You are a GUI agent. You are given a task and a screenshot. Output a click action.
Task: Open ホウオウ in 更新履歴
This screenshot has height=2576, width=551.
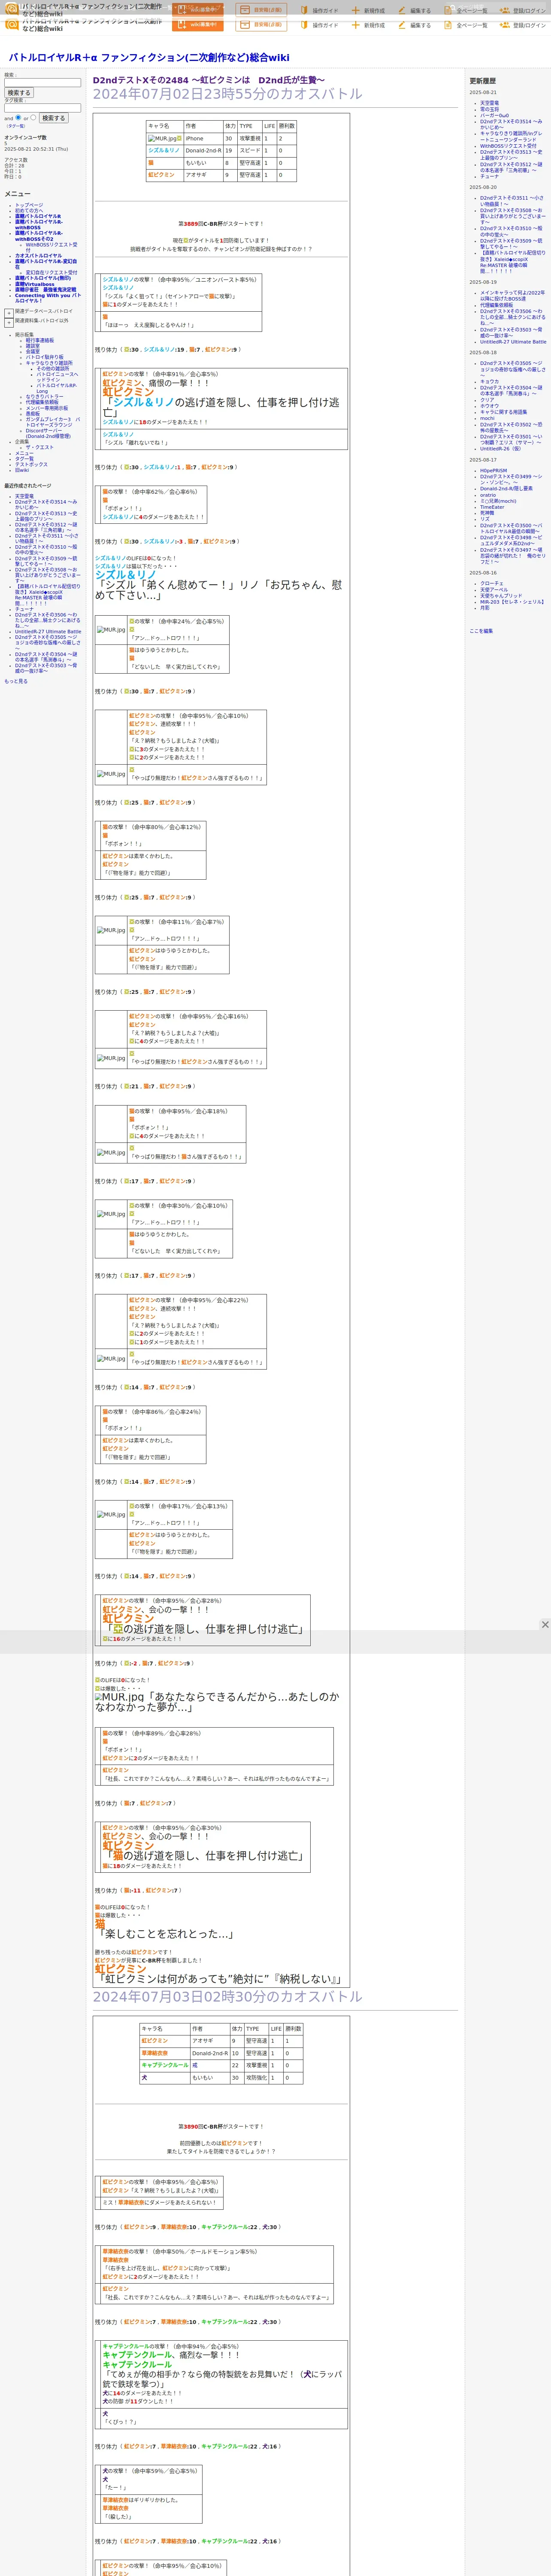click(x=489, y=406)
